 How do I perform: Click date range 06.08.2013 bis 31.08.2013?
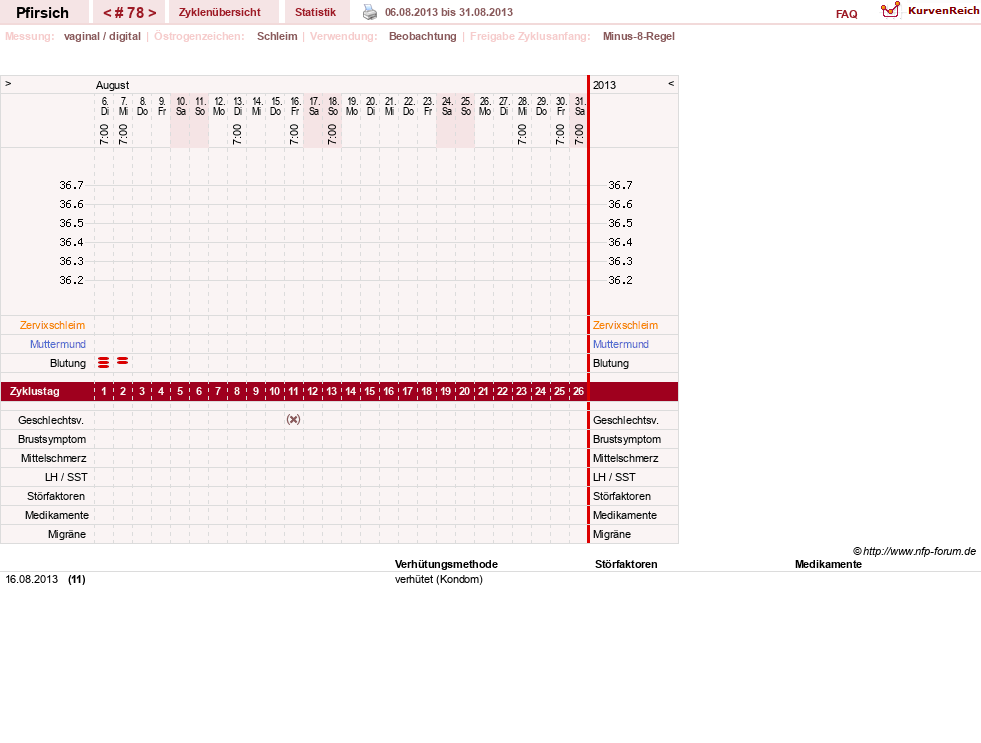449,12
